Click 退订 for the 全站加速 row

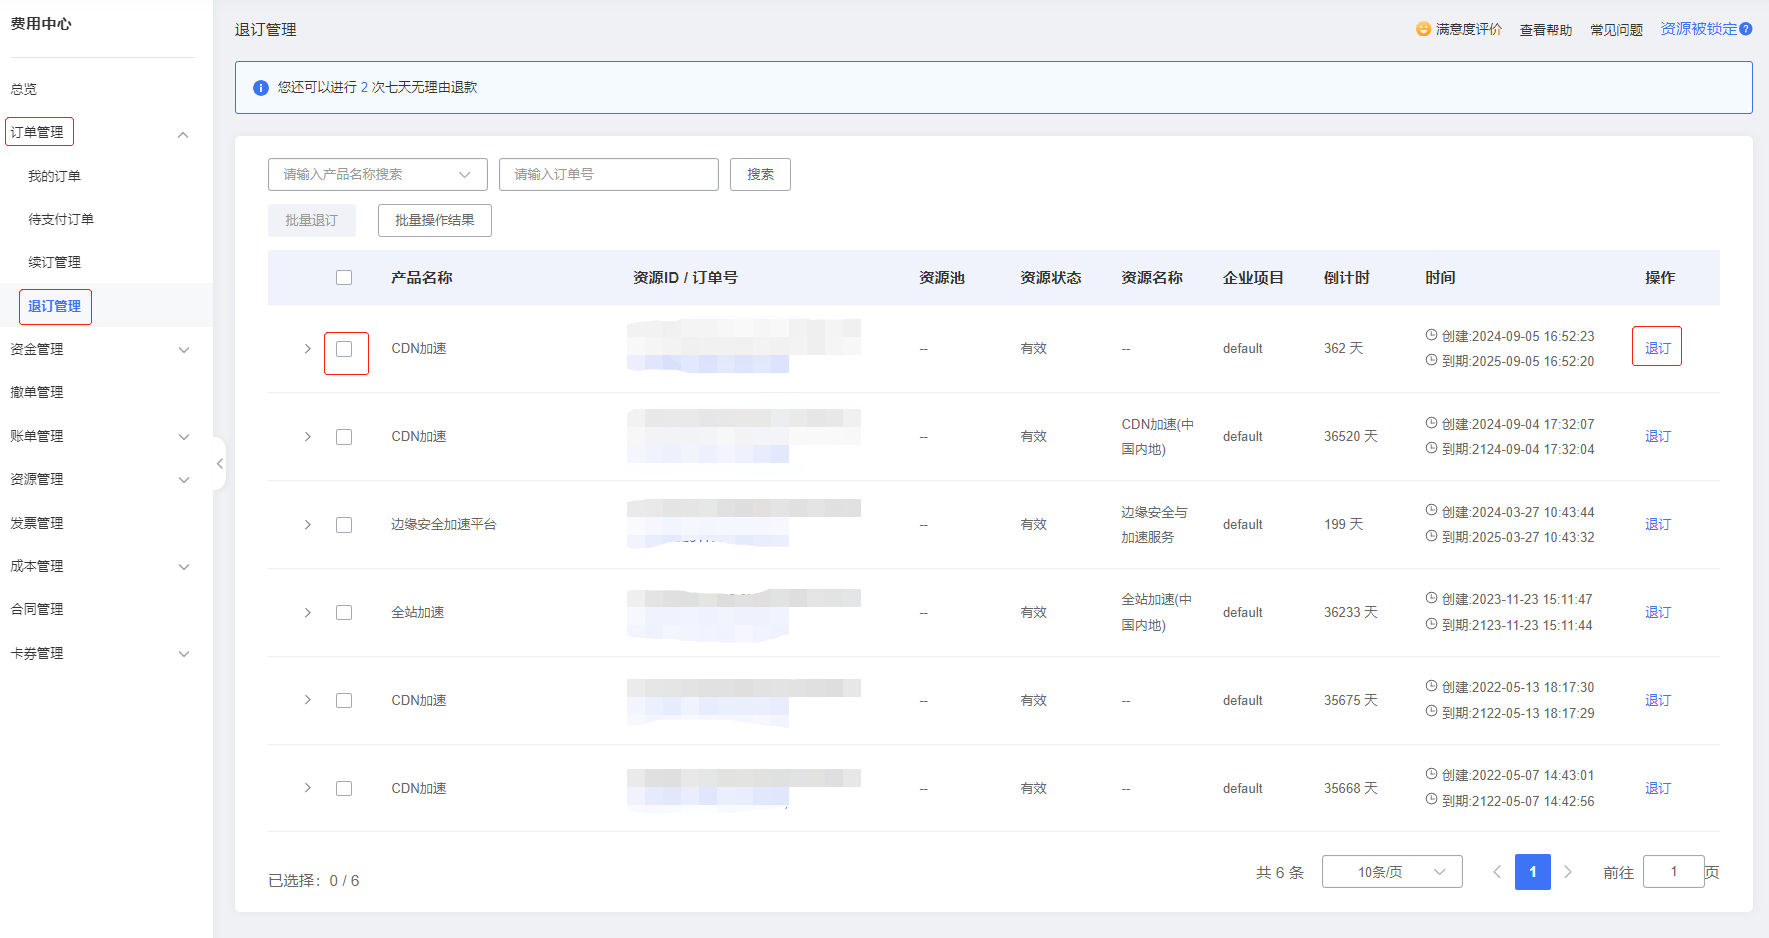[1657, 612]
